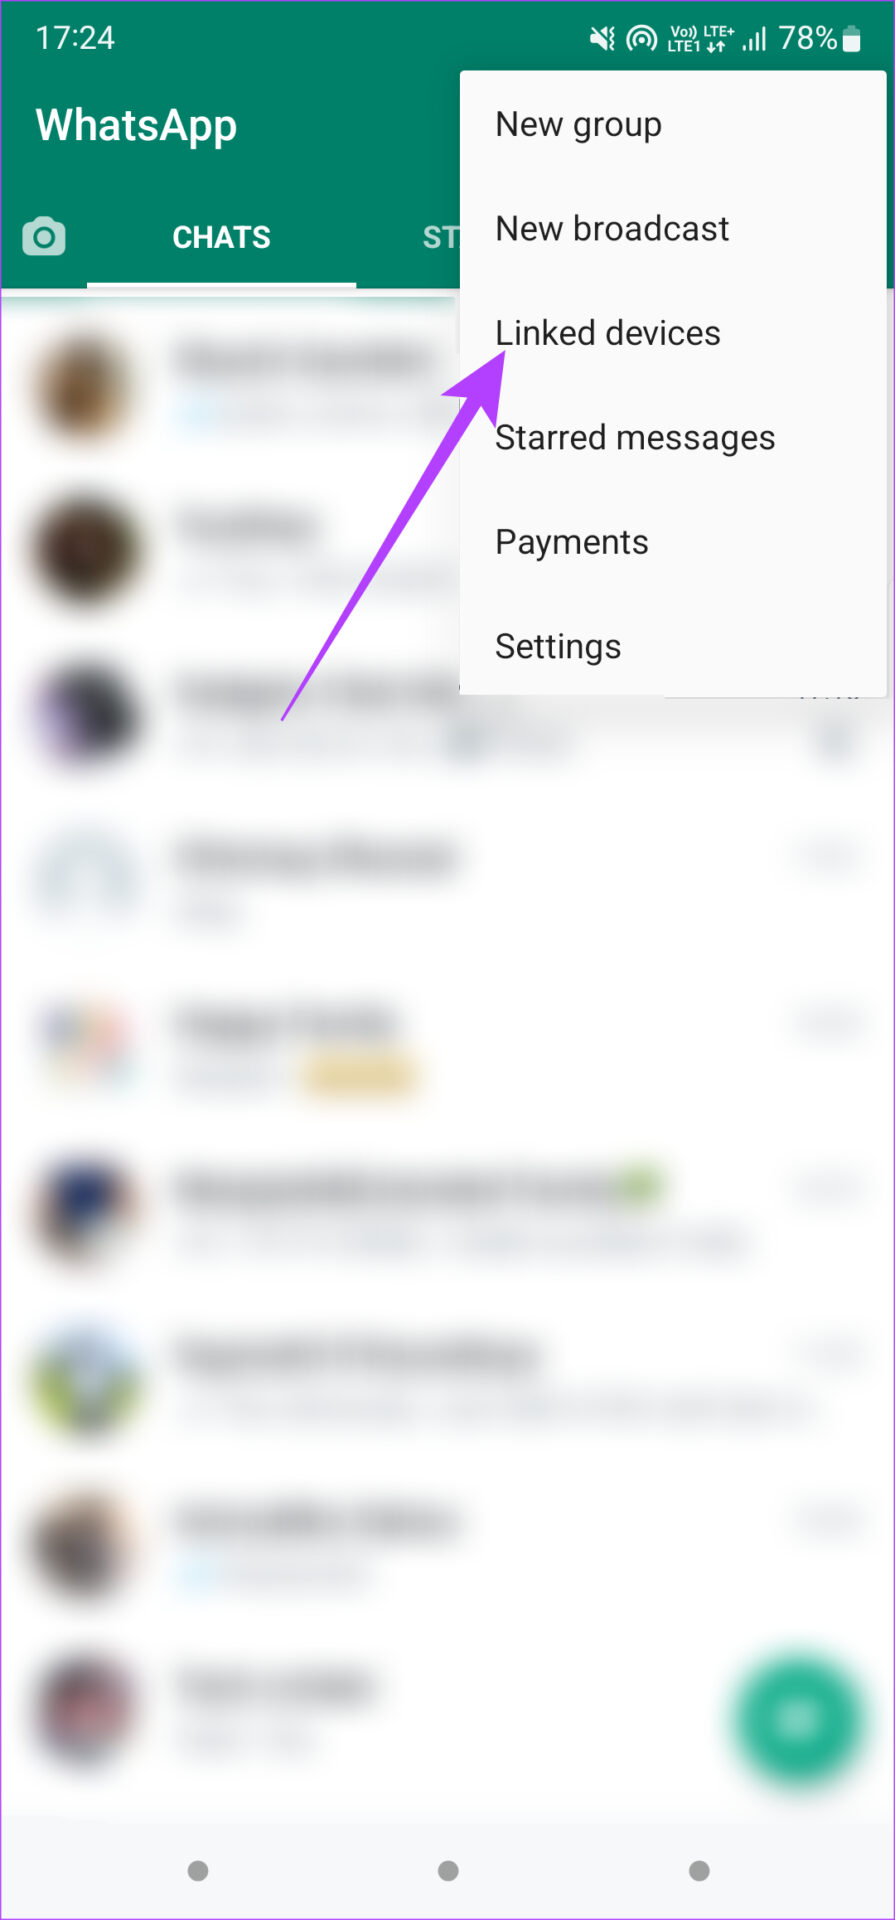Tap the first blurred chat avatar
The width and height of the screenshot is (895, 1920).
pos(84,387)
